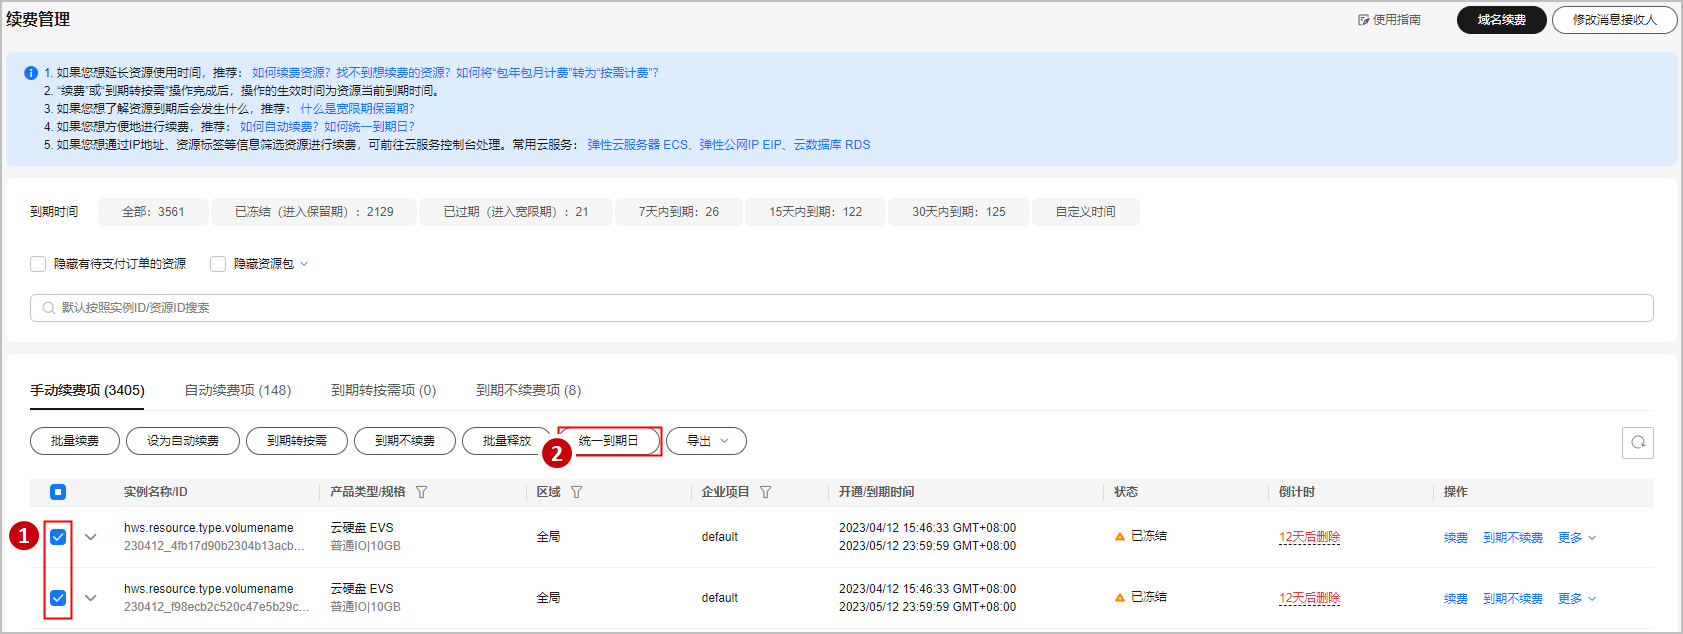The image size is (1683, 634).
Task: Click the 域名续费 button
Action: tap(1502, 20)
